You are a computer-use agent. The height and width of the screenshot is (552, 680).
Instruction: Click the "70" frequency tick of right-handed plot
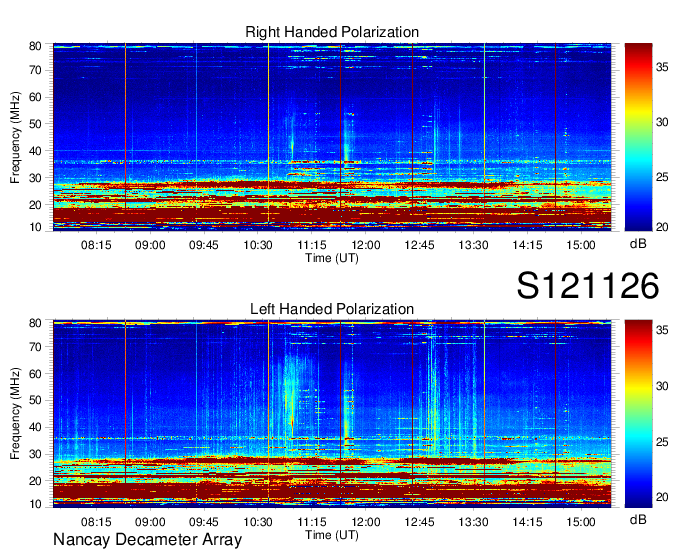coord(35,70)
